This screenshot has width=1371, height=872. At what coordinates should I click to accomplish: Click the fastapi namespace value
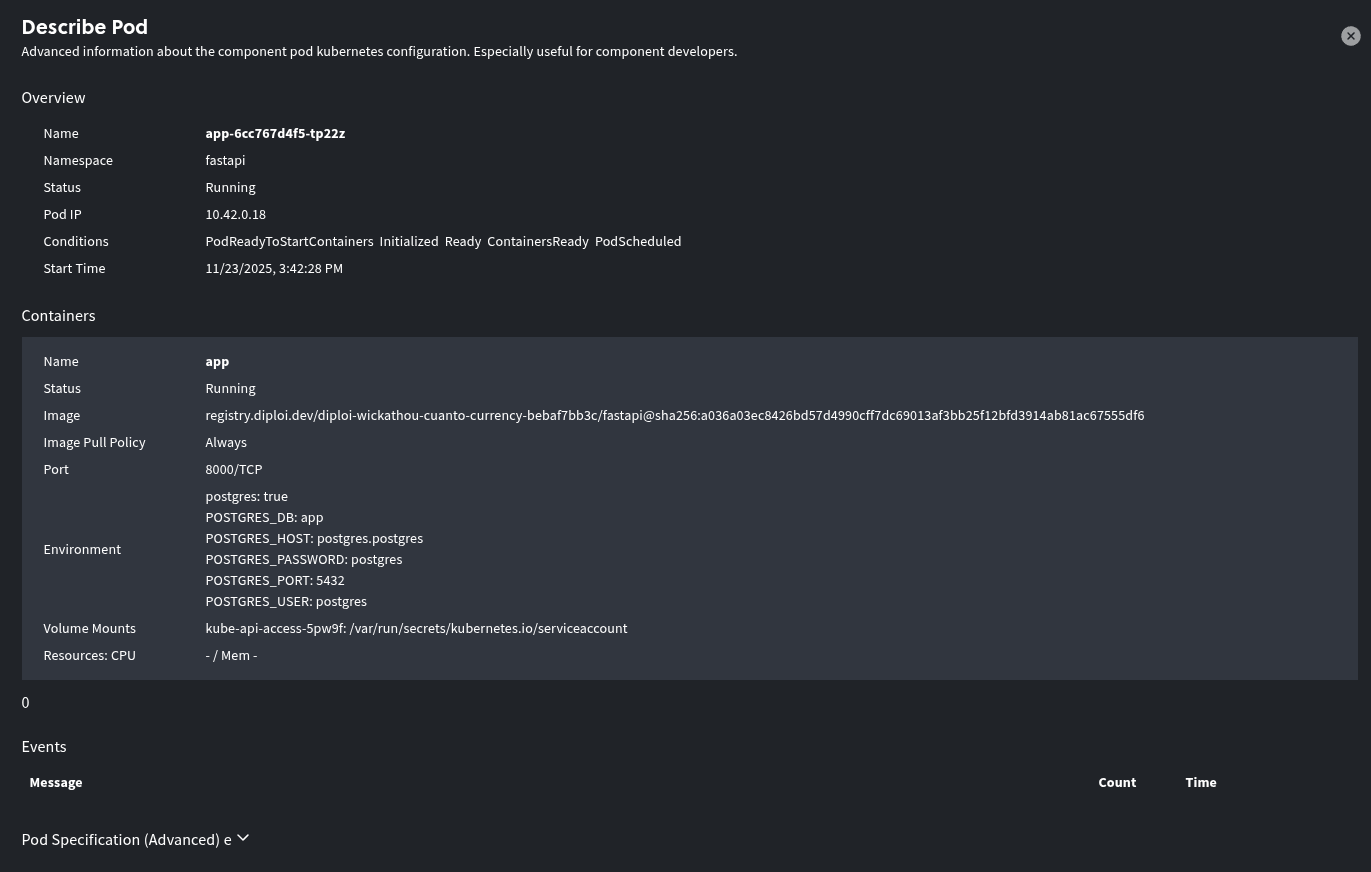tap(225, 160)
